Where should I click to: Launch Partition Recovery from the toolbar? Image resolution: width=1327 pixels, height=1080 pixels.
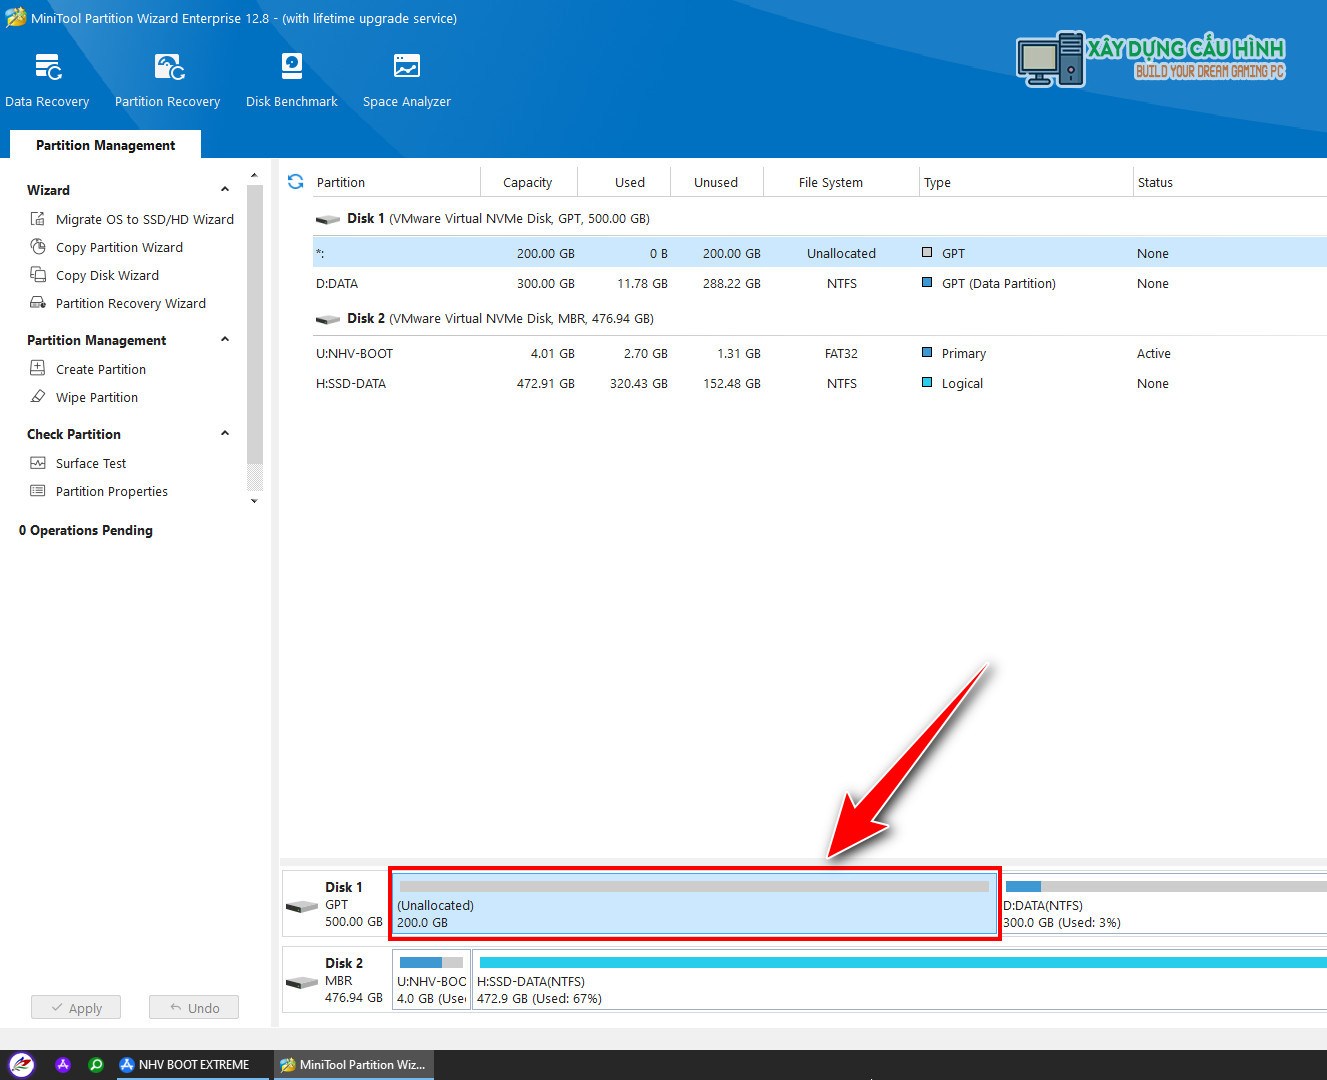coord(168,67)
